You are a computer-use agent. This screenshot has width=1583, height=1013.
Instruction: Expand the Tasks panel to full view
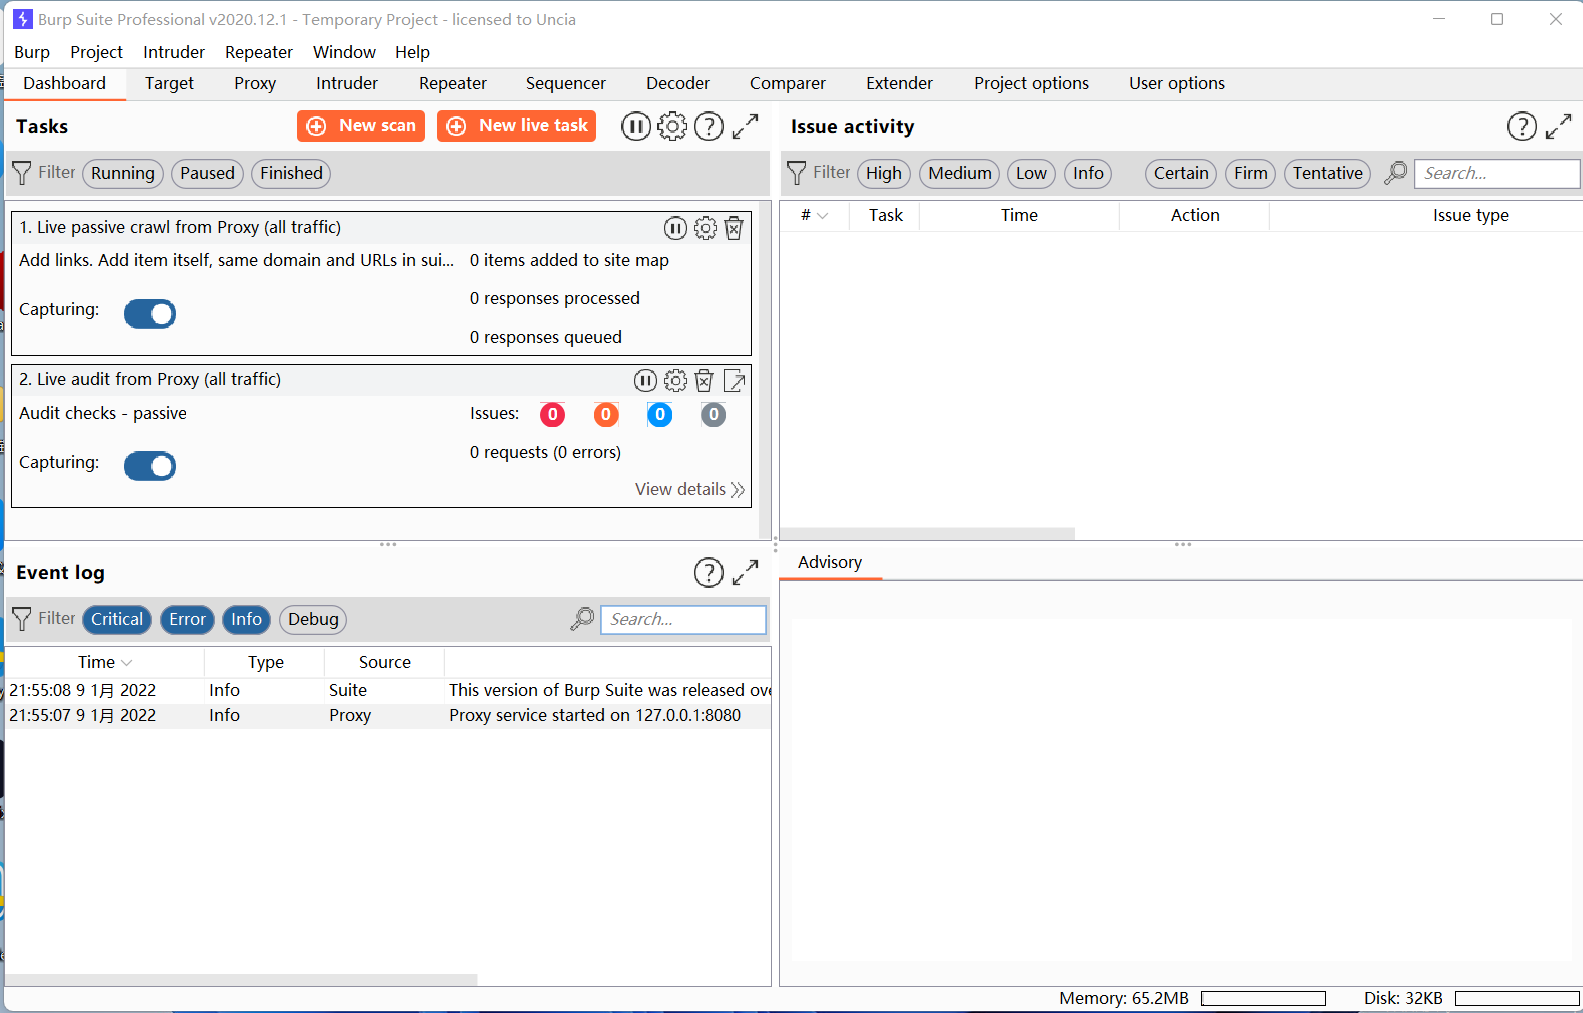coord(746,126)
